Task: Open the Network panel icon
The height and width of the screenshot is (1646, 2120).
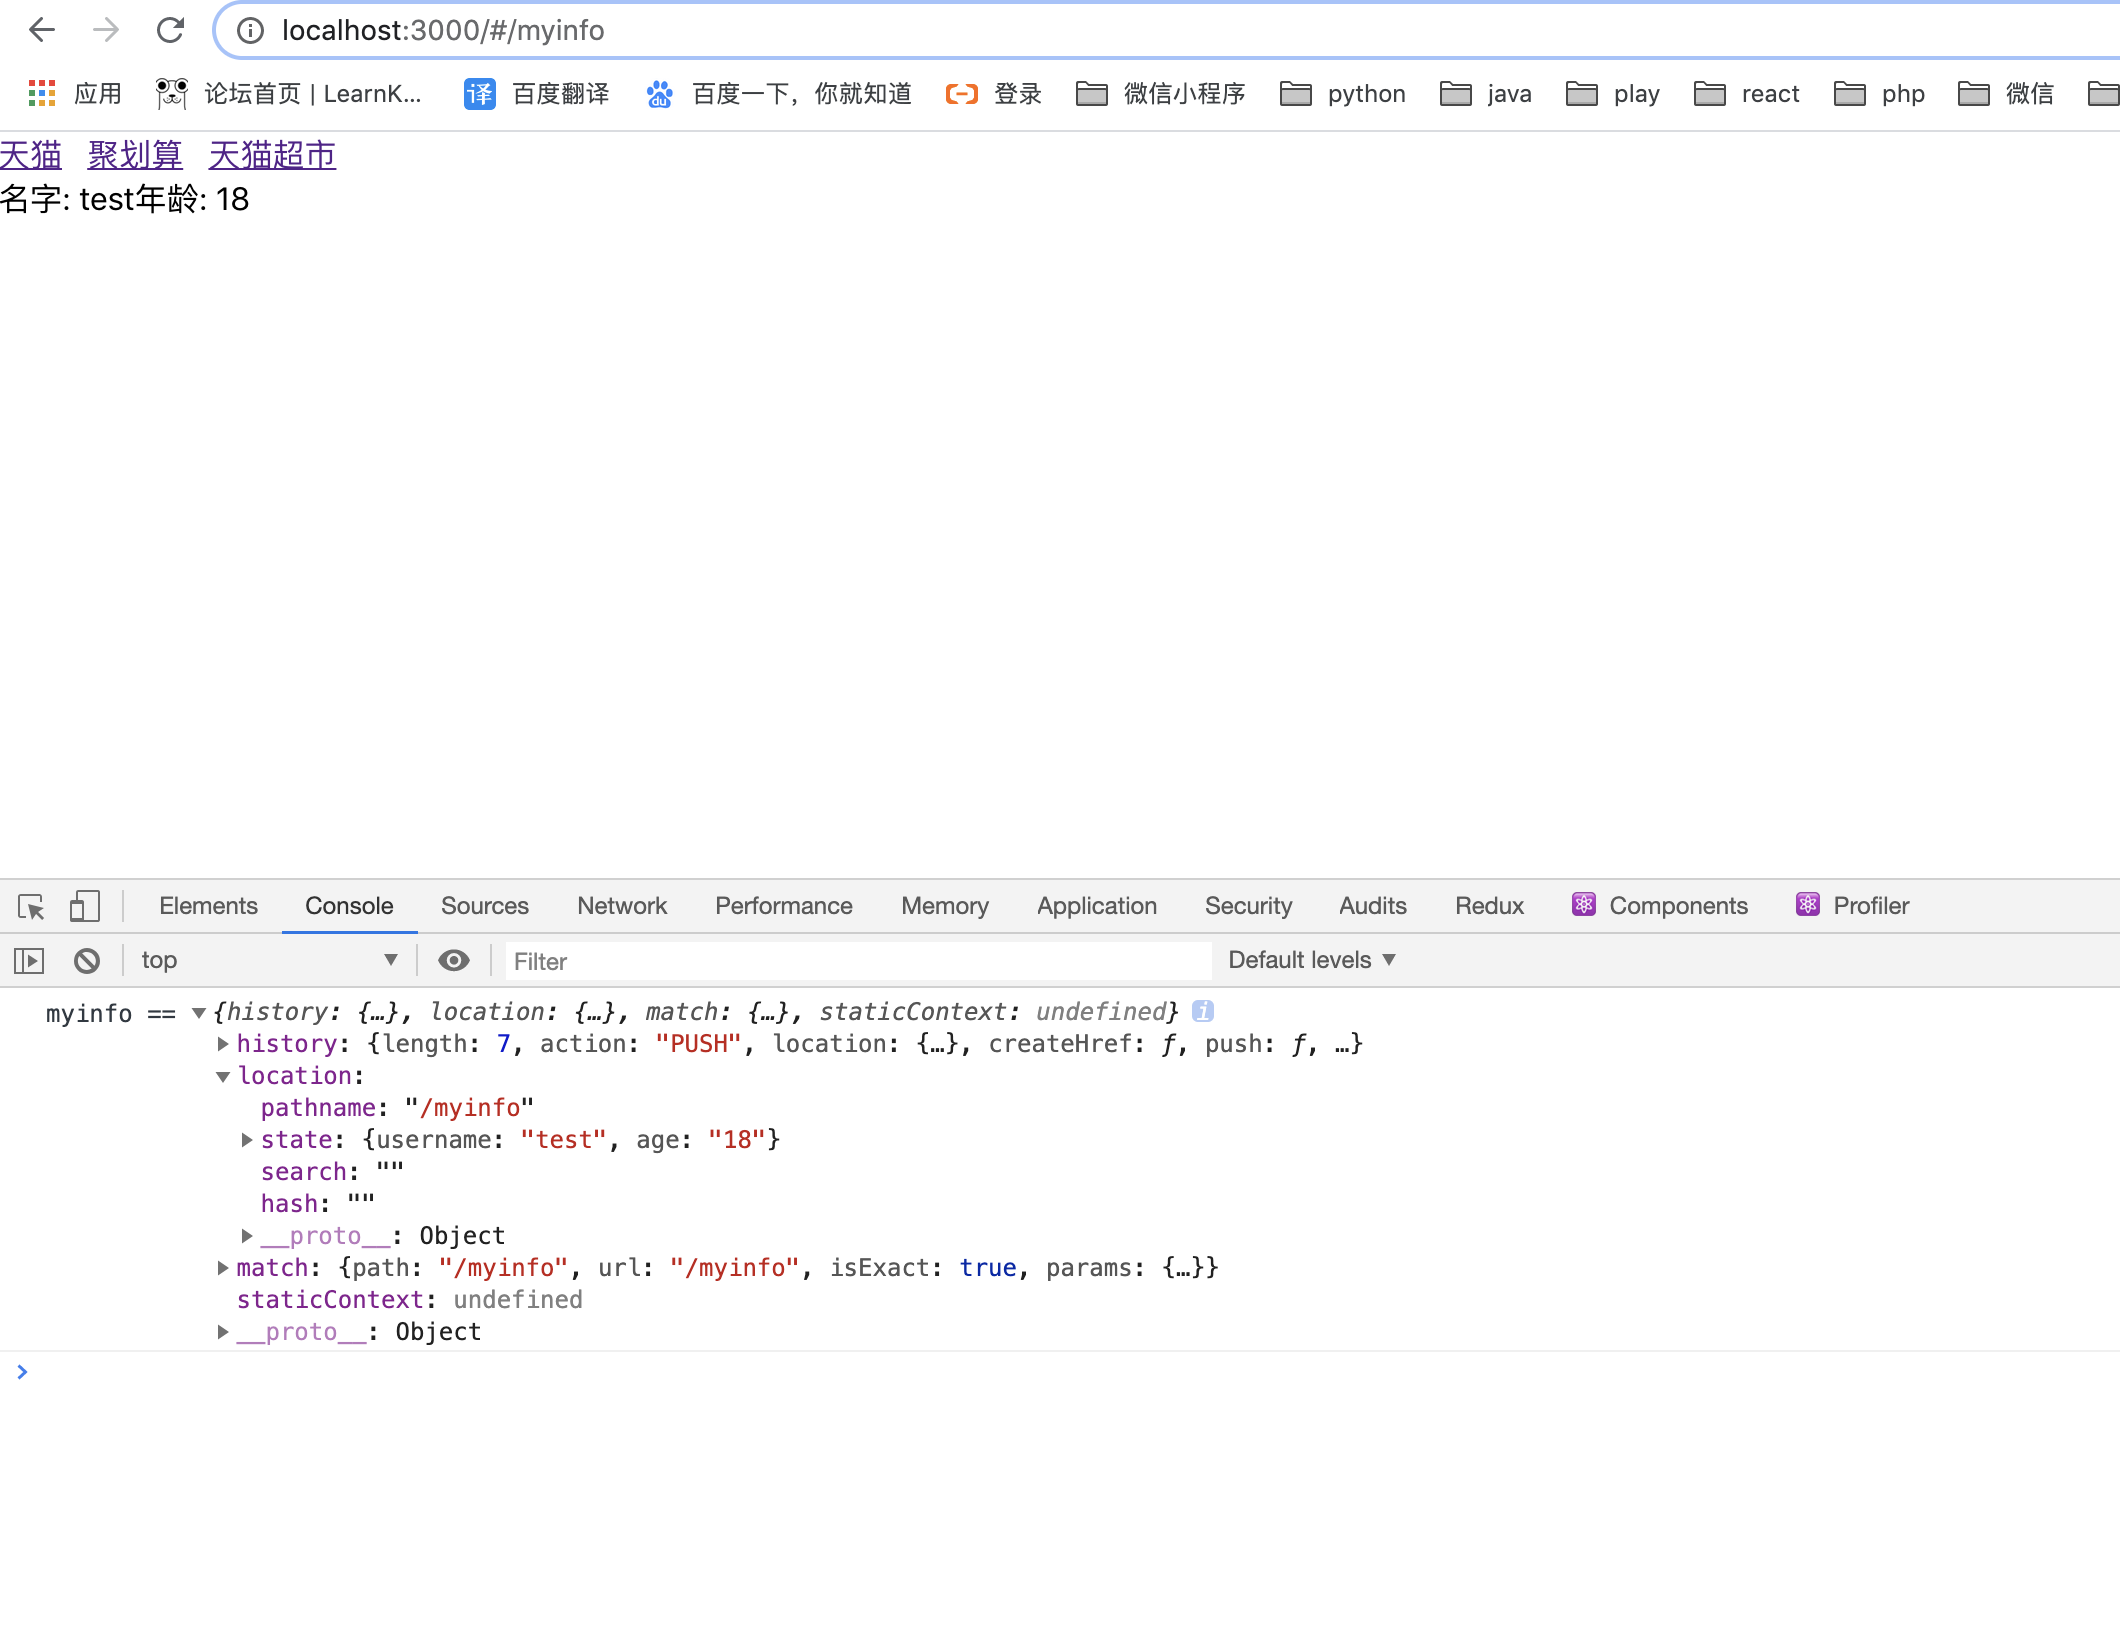Action: (x=621, y=906)
